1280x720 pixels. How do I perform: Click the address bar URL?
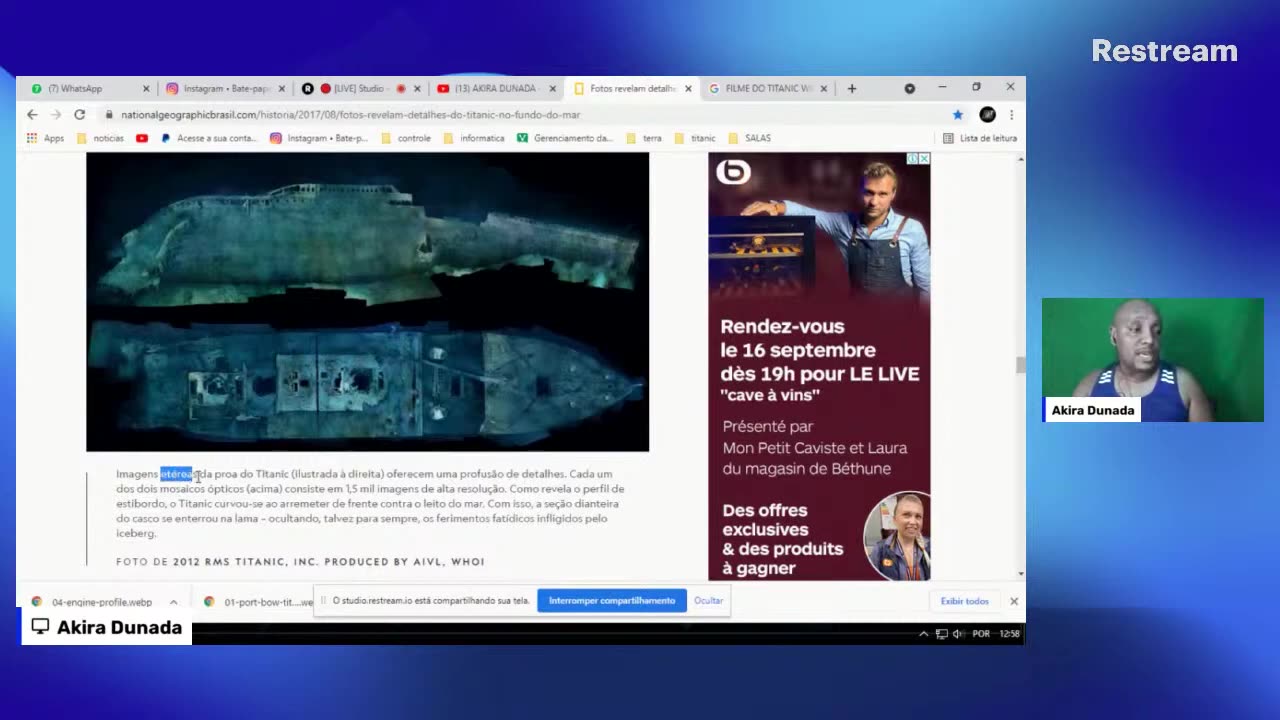click(350, 115)
